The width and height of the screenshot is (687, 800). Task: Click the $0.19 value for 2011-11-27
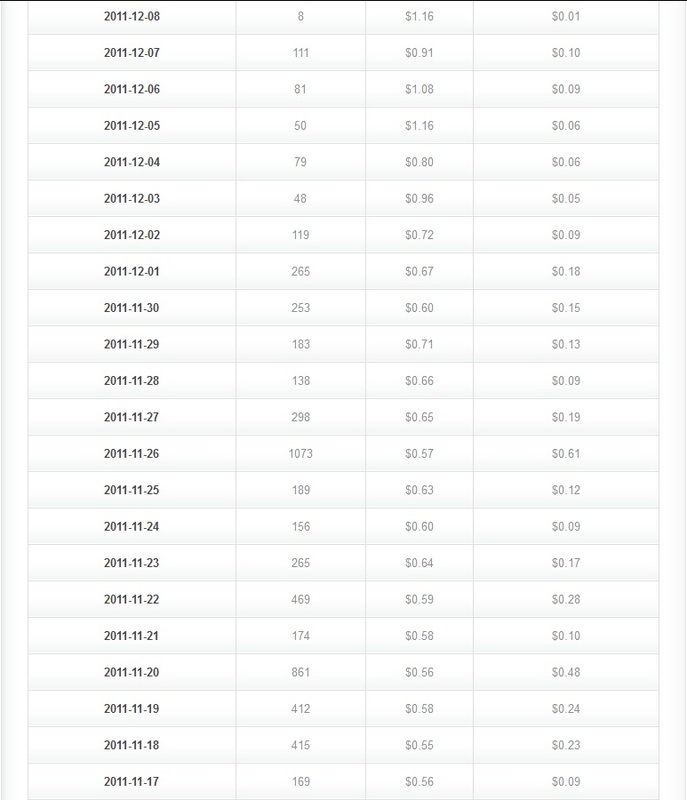(x=566, y=417)
